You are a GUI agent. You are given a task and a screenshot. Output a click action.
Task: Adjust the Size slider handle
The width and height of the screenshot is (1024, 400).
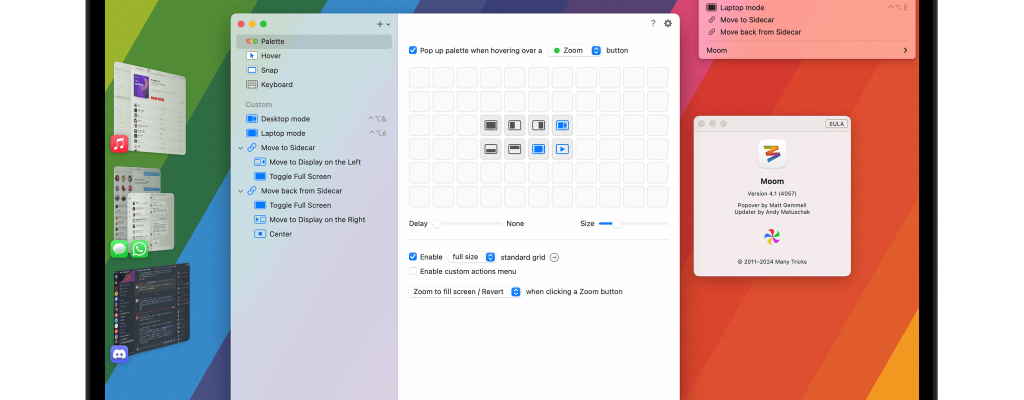617,223
